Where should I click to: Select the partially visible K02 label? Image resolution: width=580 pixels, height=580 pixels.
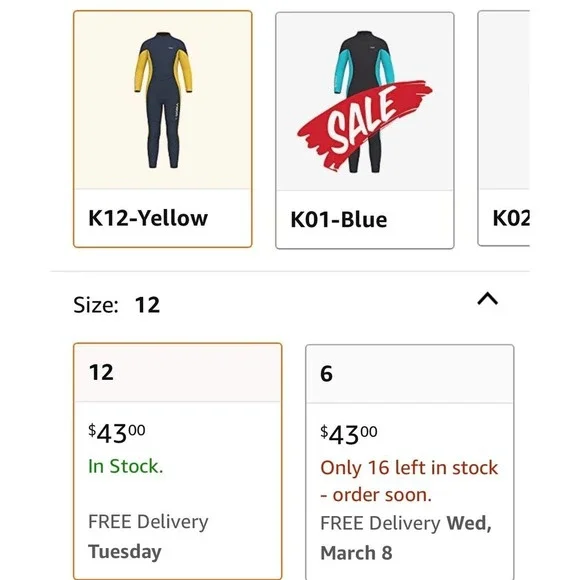click(511, 218)
